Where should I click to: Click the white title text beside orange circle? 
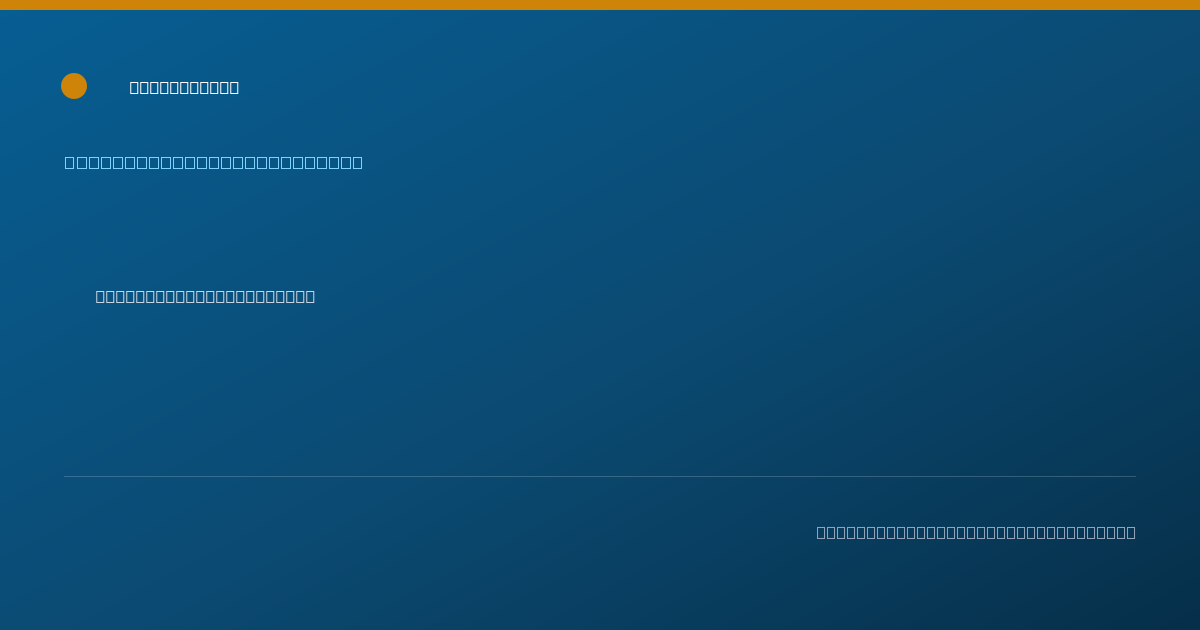pos(184,87)
